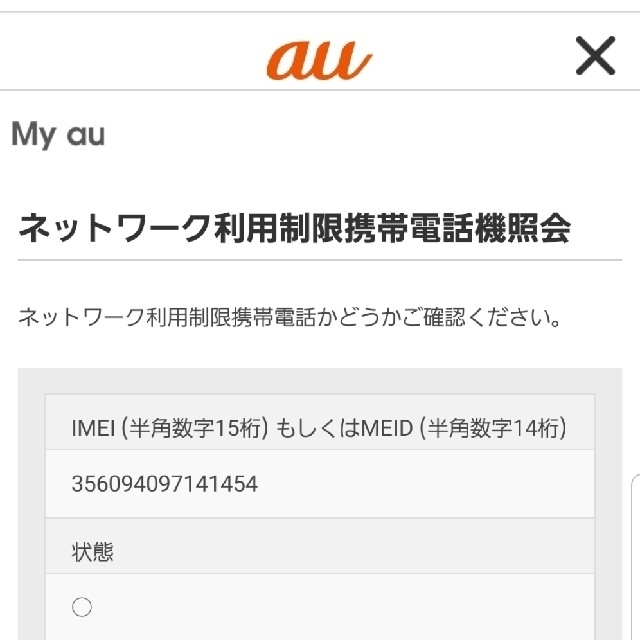This screenshot has width=640, height=640.
Task: Click the orange au logo
Action: pos(319,60)
